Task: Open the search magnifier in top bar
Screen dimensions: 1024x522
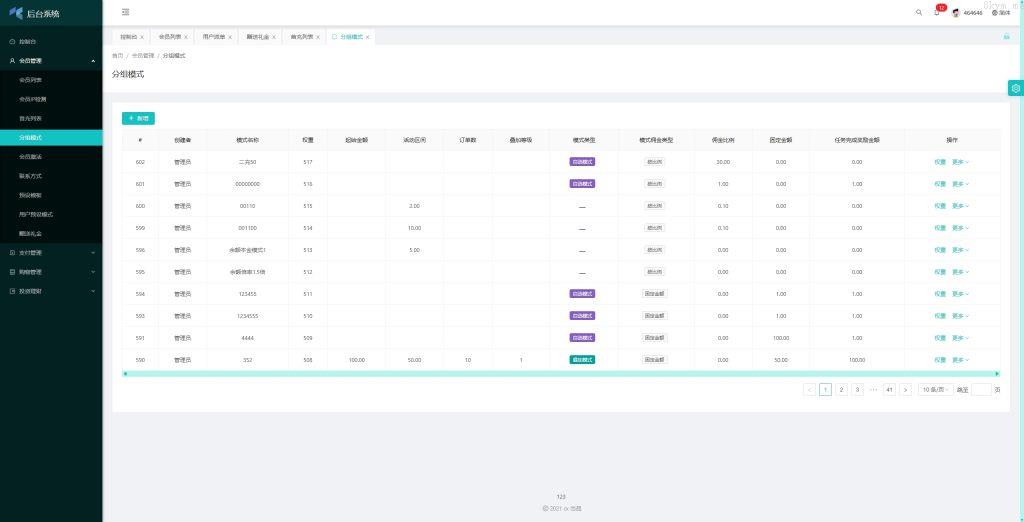Action: coord(919,13)
